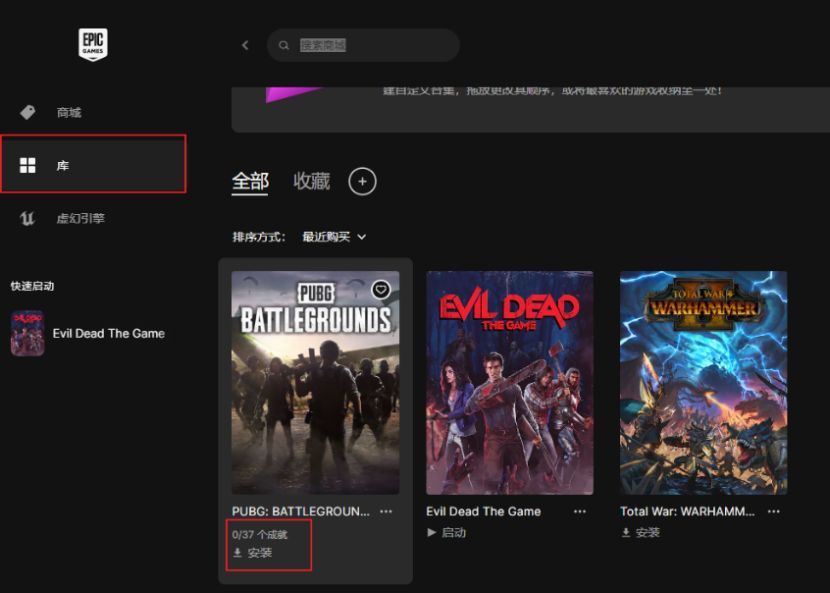Open the PUBG: BATTLEGROUNDS options menu dots
This screenshot has width=830, height=593.
(386, 511)
